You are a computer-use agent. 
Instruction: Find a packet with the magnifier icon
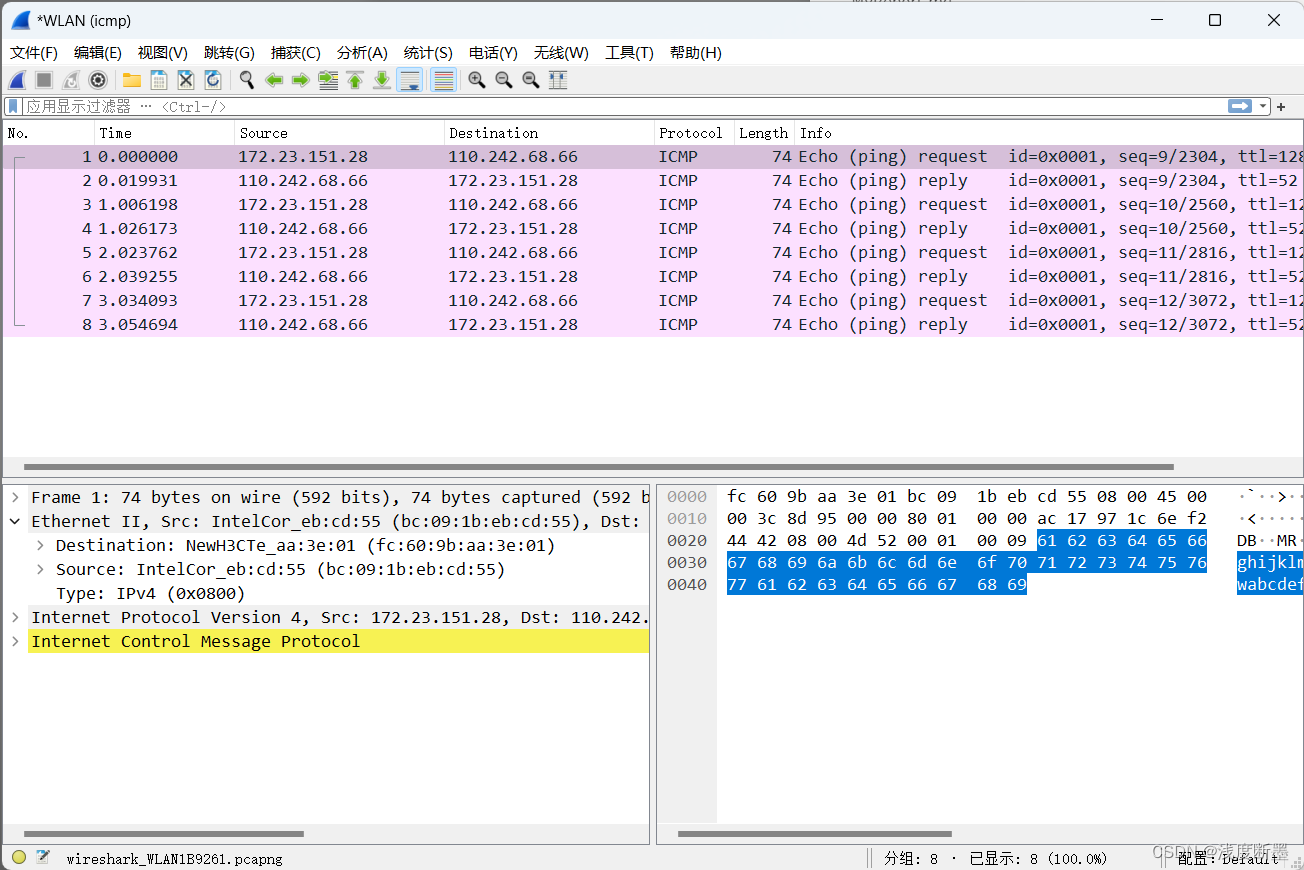tap(246, 80)
